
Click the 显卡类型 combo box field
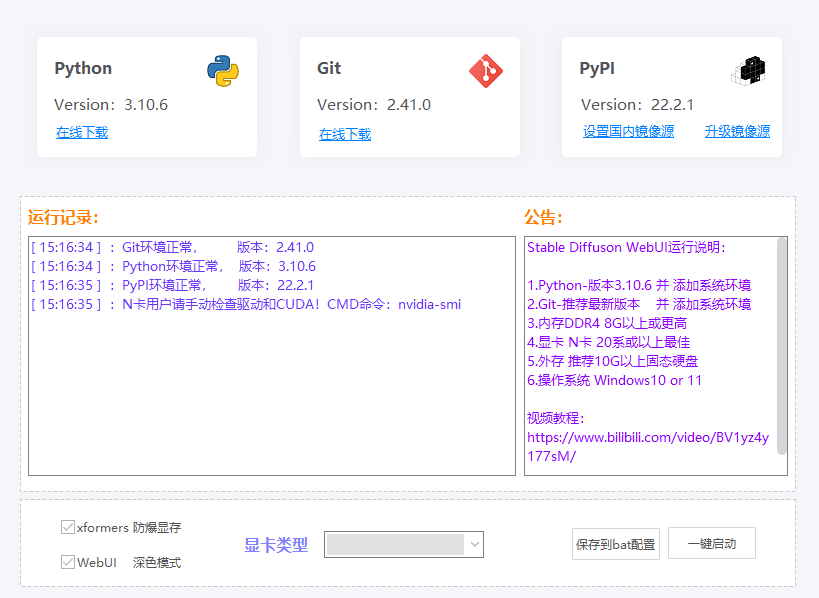pyautogui.click(x=404, y=544)
